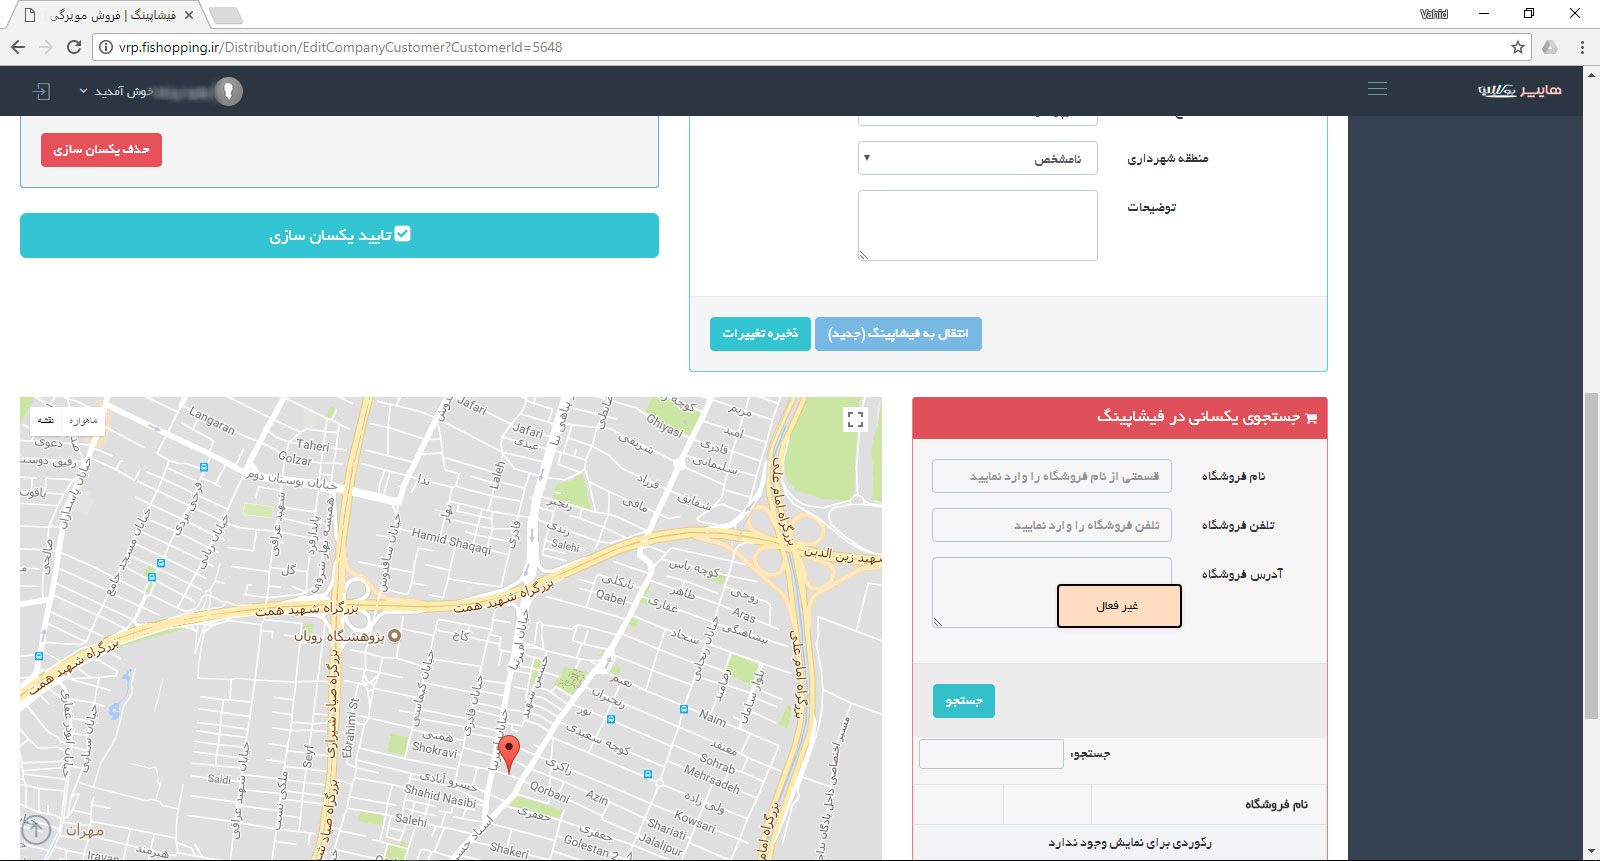
Task: Click the user avatar in the header
Action: 229,91
